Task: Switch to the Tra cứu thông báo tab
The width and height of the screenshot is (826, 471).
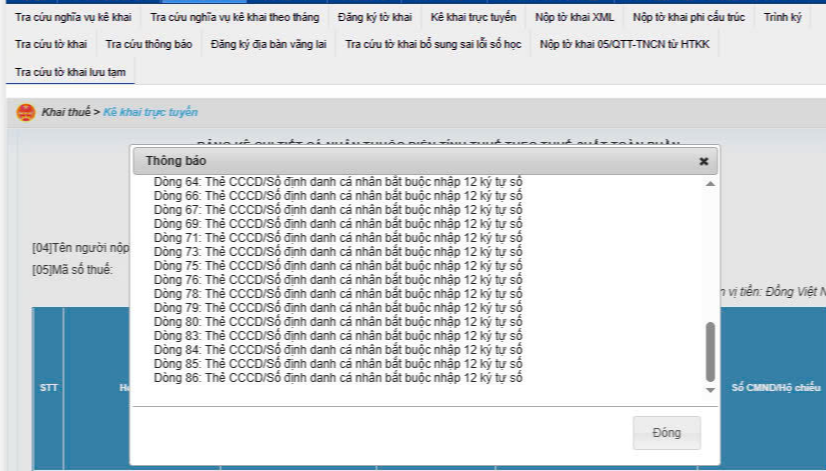Action: click(x=149, y=45)
